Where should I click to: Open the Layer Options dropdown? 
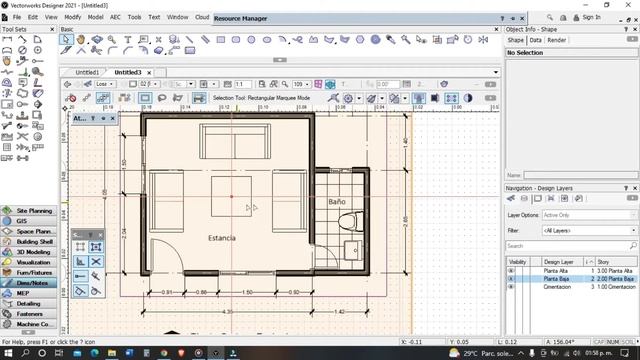[x=589, y=215]
